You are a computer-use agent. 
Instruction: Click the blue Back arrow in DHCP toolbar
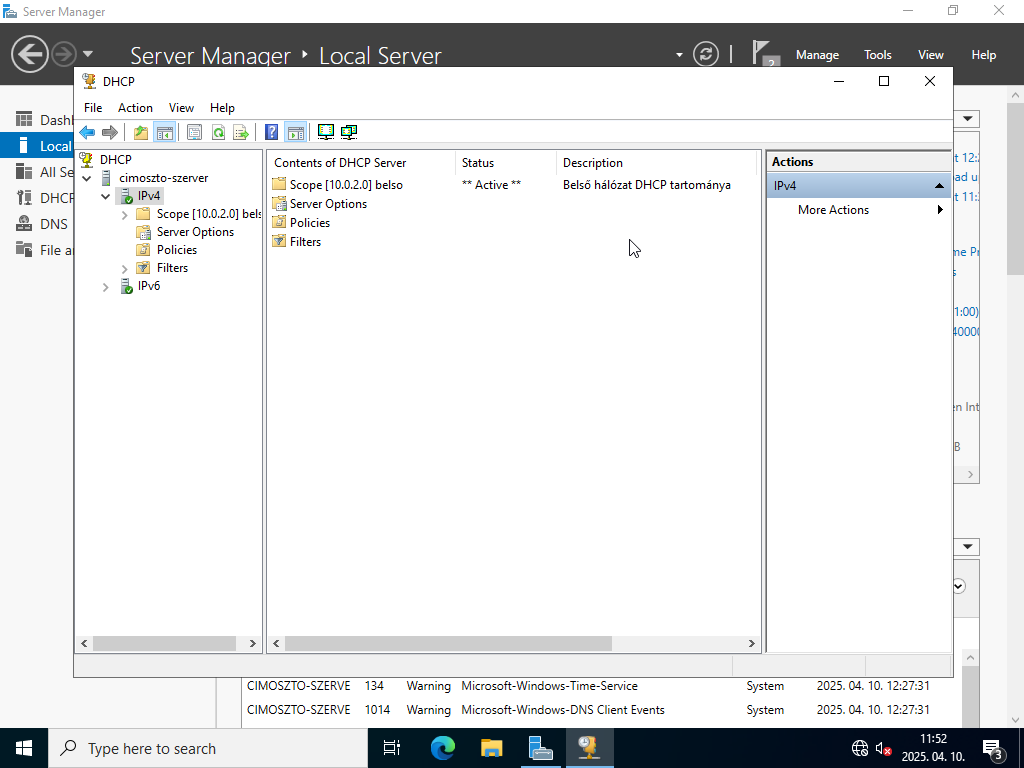click(87, 132)
